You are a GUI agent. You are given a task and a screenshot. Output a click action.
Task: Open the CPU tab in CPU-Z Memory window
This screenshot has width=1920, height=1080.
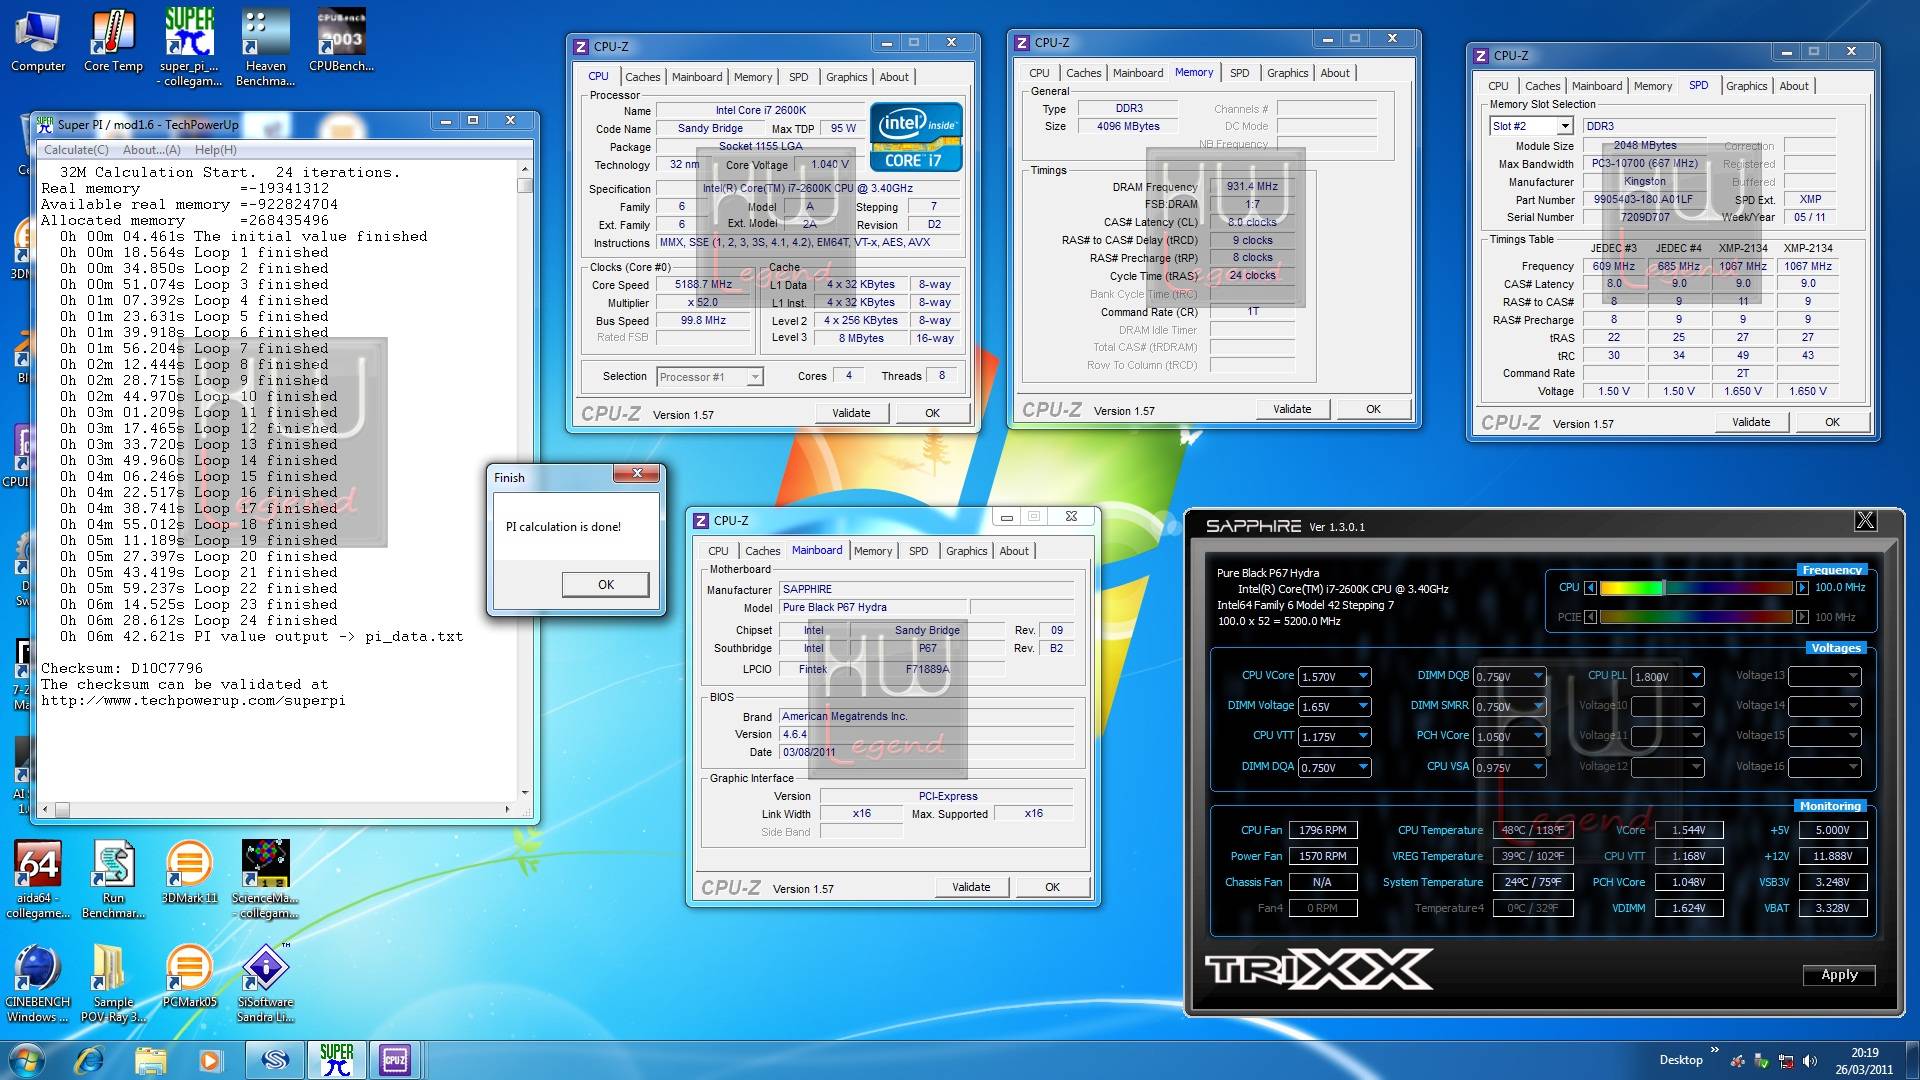pos(1039,73)
